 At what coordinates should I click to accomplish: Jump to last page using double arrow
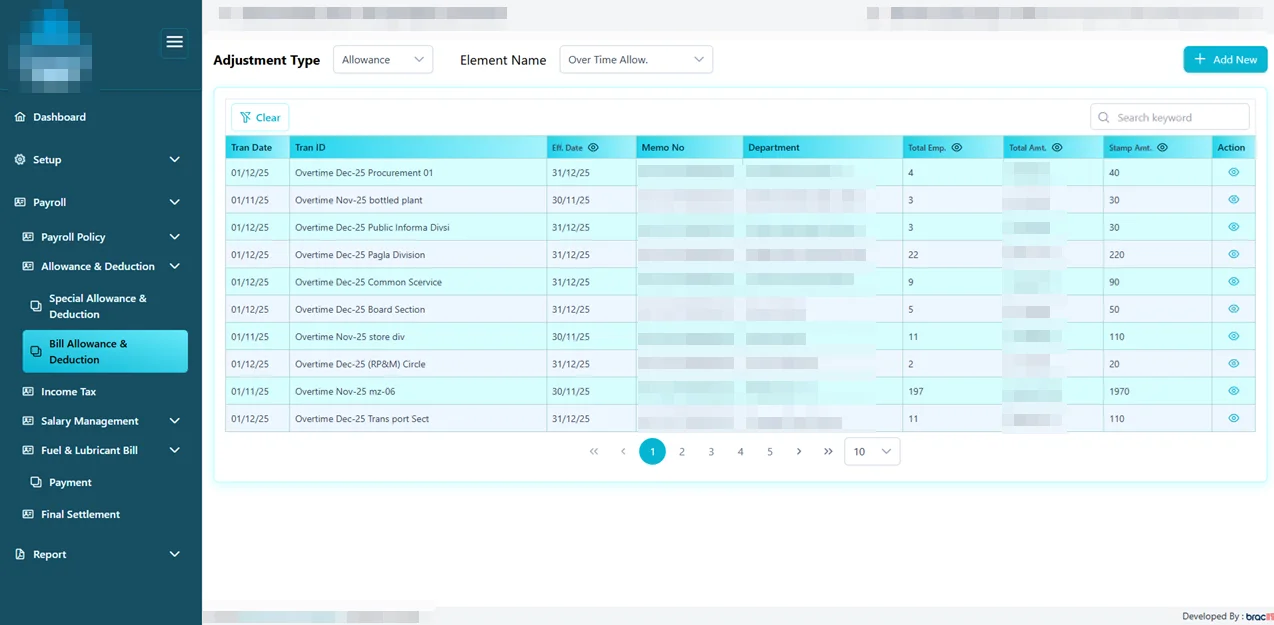tap(828, 452)
